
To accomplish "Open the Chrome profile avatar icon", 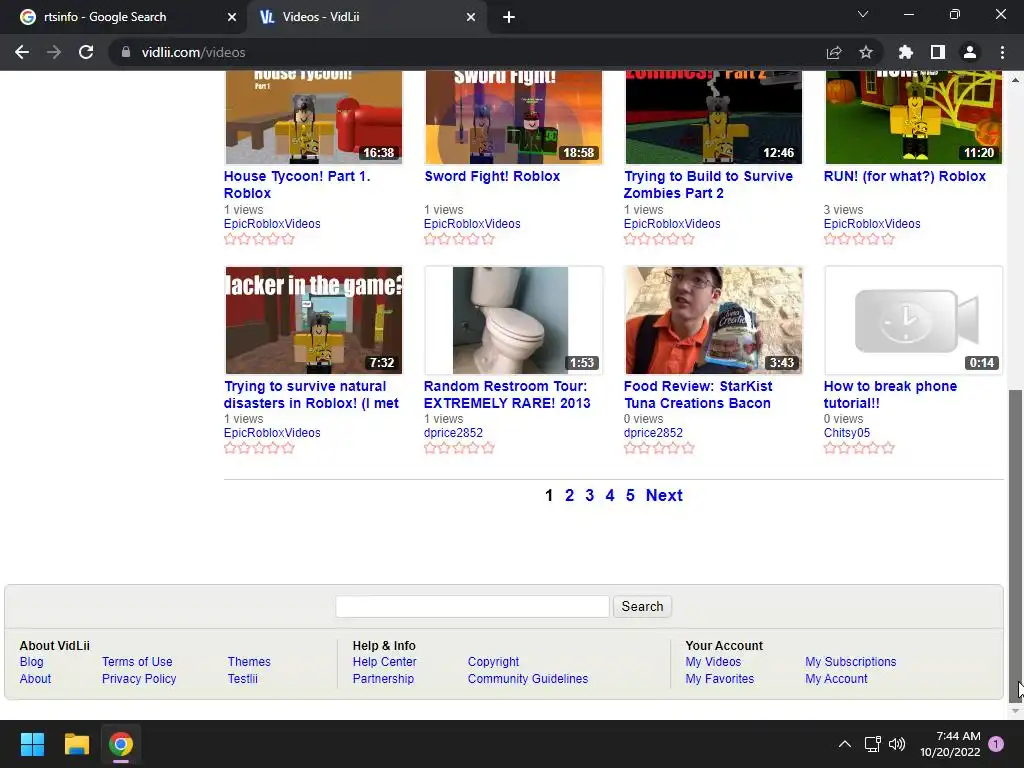I will [970, 52].
